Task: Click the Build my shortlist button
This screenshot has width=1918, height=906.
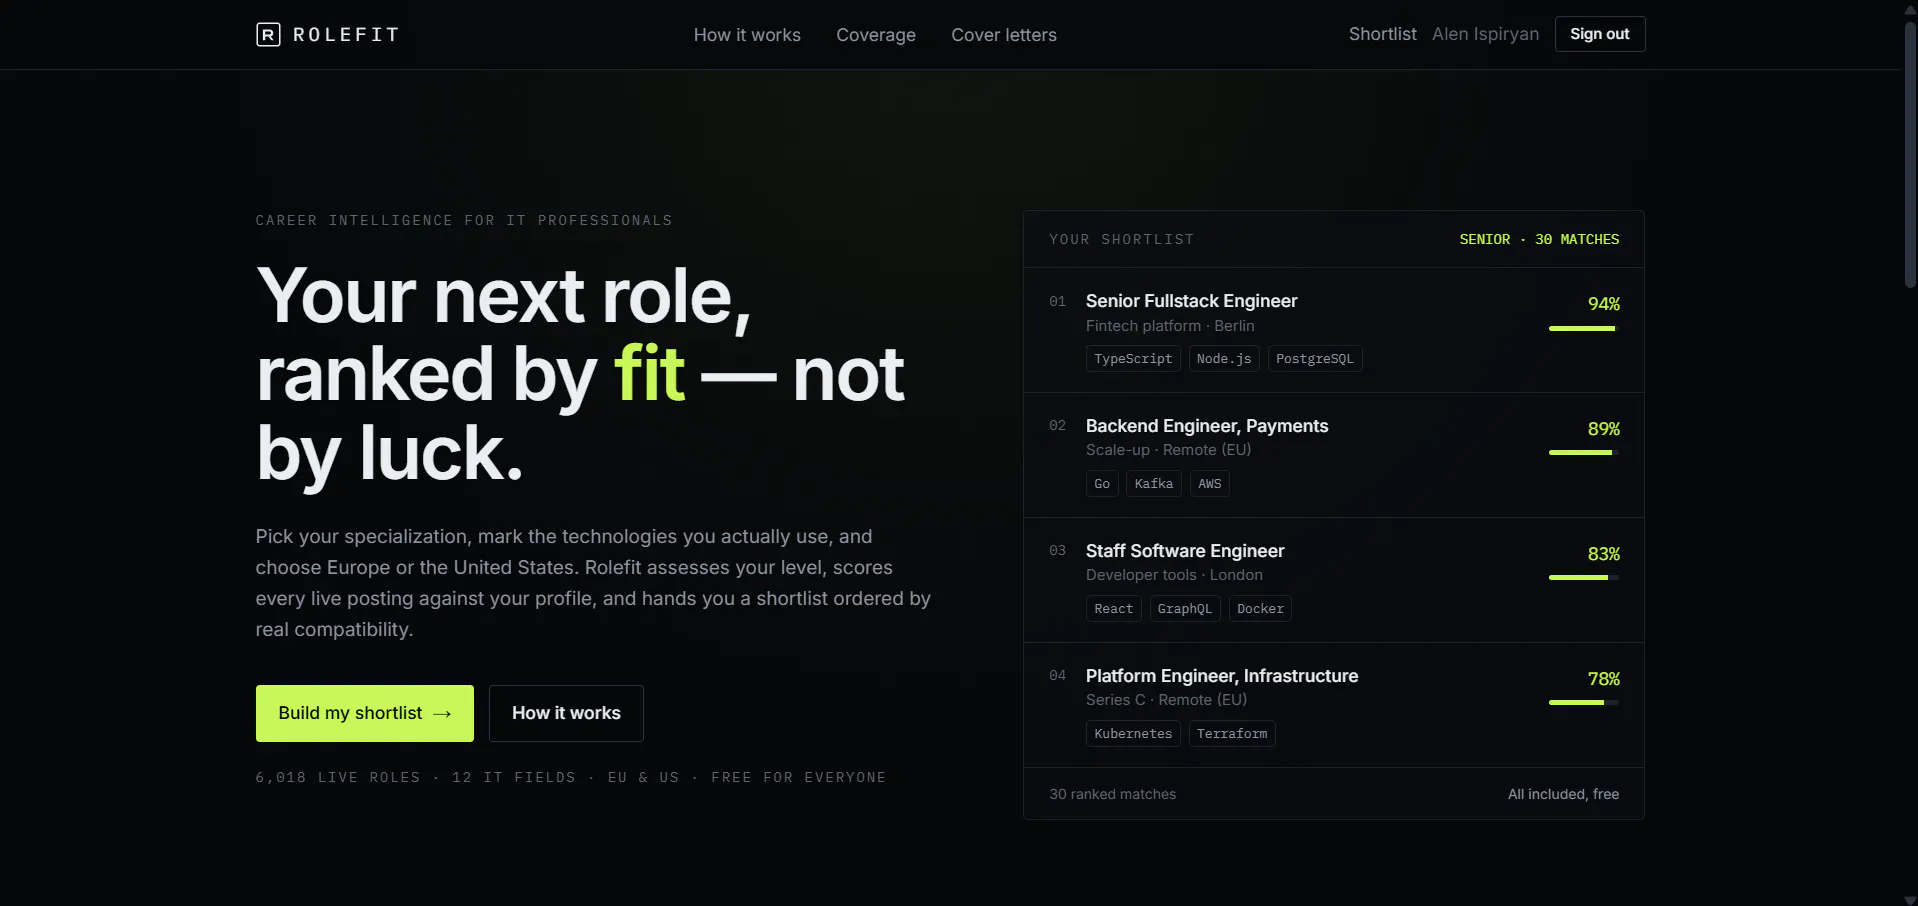Action: pyautogui.click(x=365, y=713)
